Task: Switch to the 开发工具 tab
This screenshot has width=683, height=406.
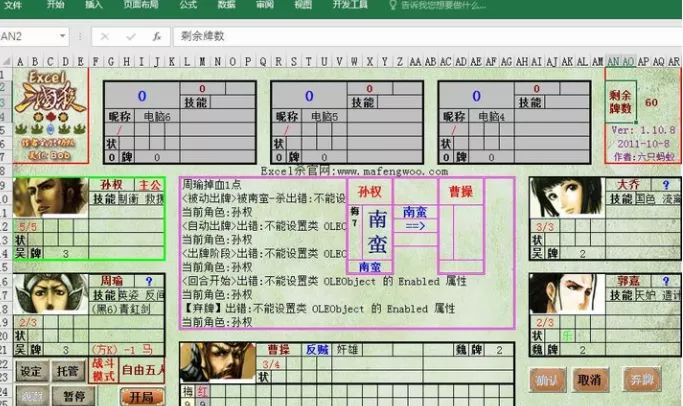Action: (x=350, y=5)
